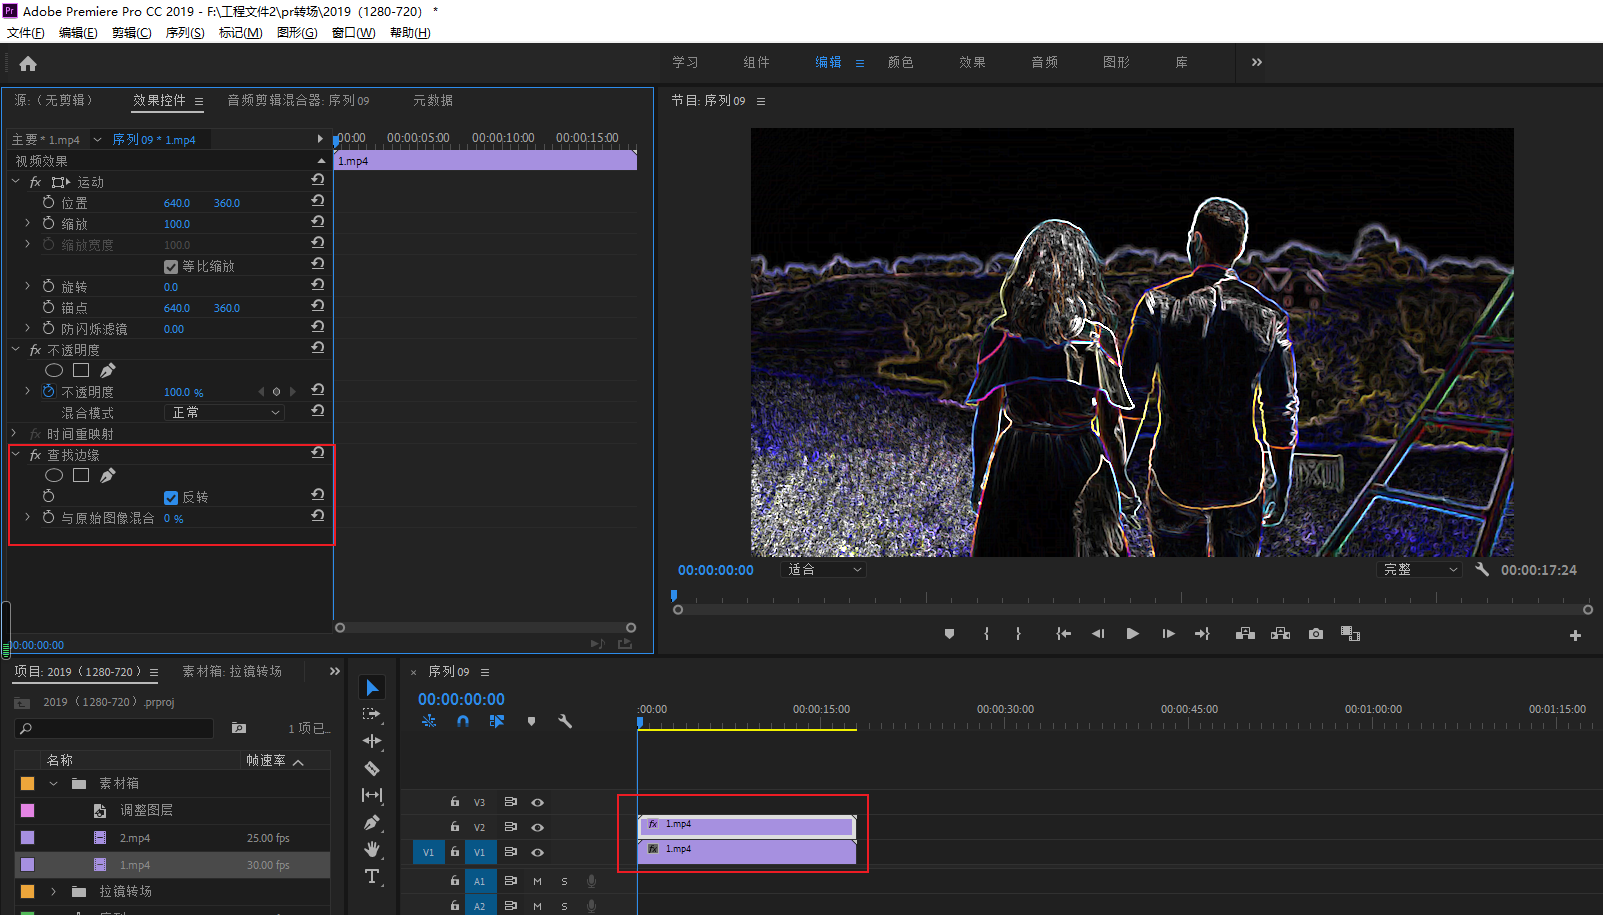
Task: Go to the Home screen icon
Action: pyautogui.click(x=28, y=64)
